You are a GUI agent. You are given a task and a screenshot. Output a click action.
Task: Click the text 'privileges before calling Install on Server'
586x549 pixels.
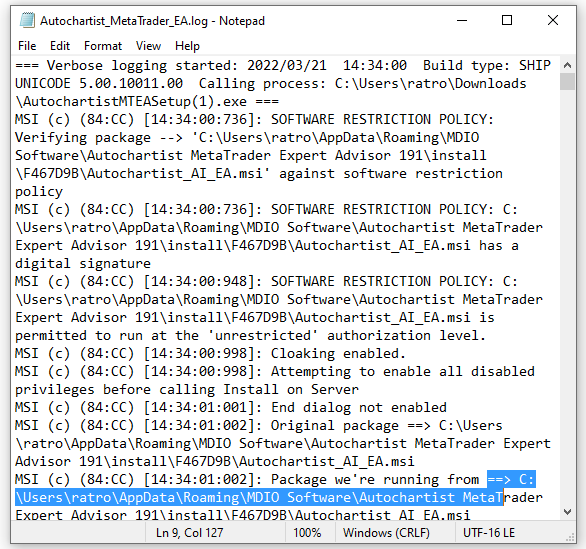click(x=187, y=389)
